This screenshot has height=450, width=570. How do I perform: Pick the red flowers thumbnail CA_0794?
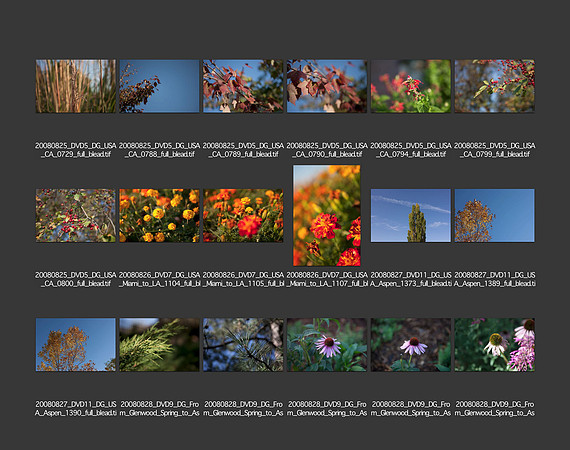[x=411, y=86]
